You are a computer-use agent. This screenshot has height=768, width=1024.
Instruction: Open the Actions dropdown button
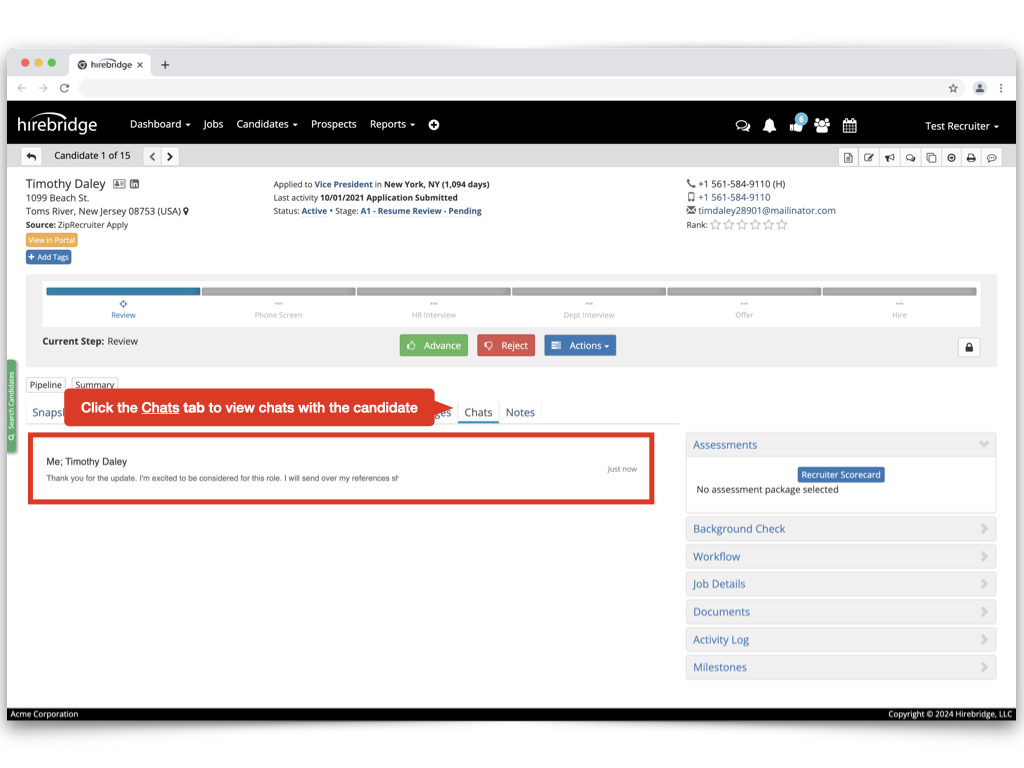click(580, 346)
